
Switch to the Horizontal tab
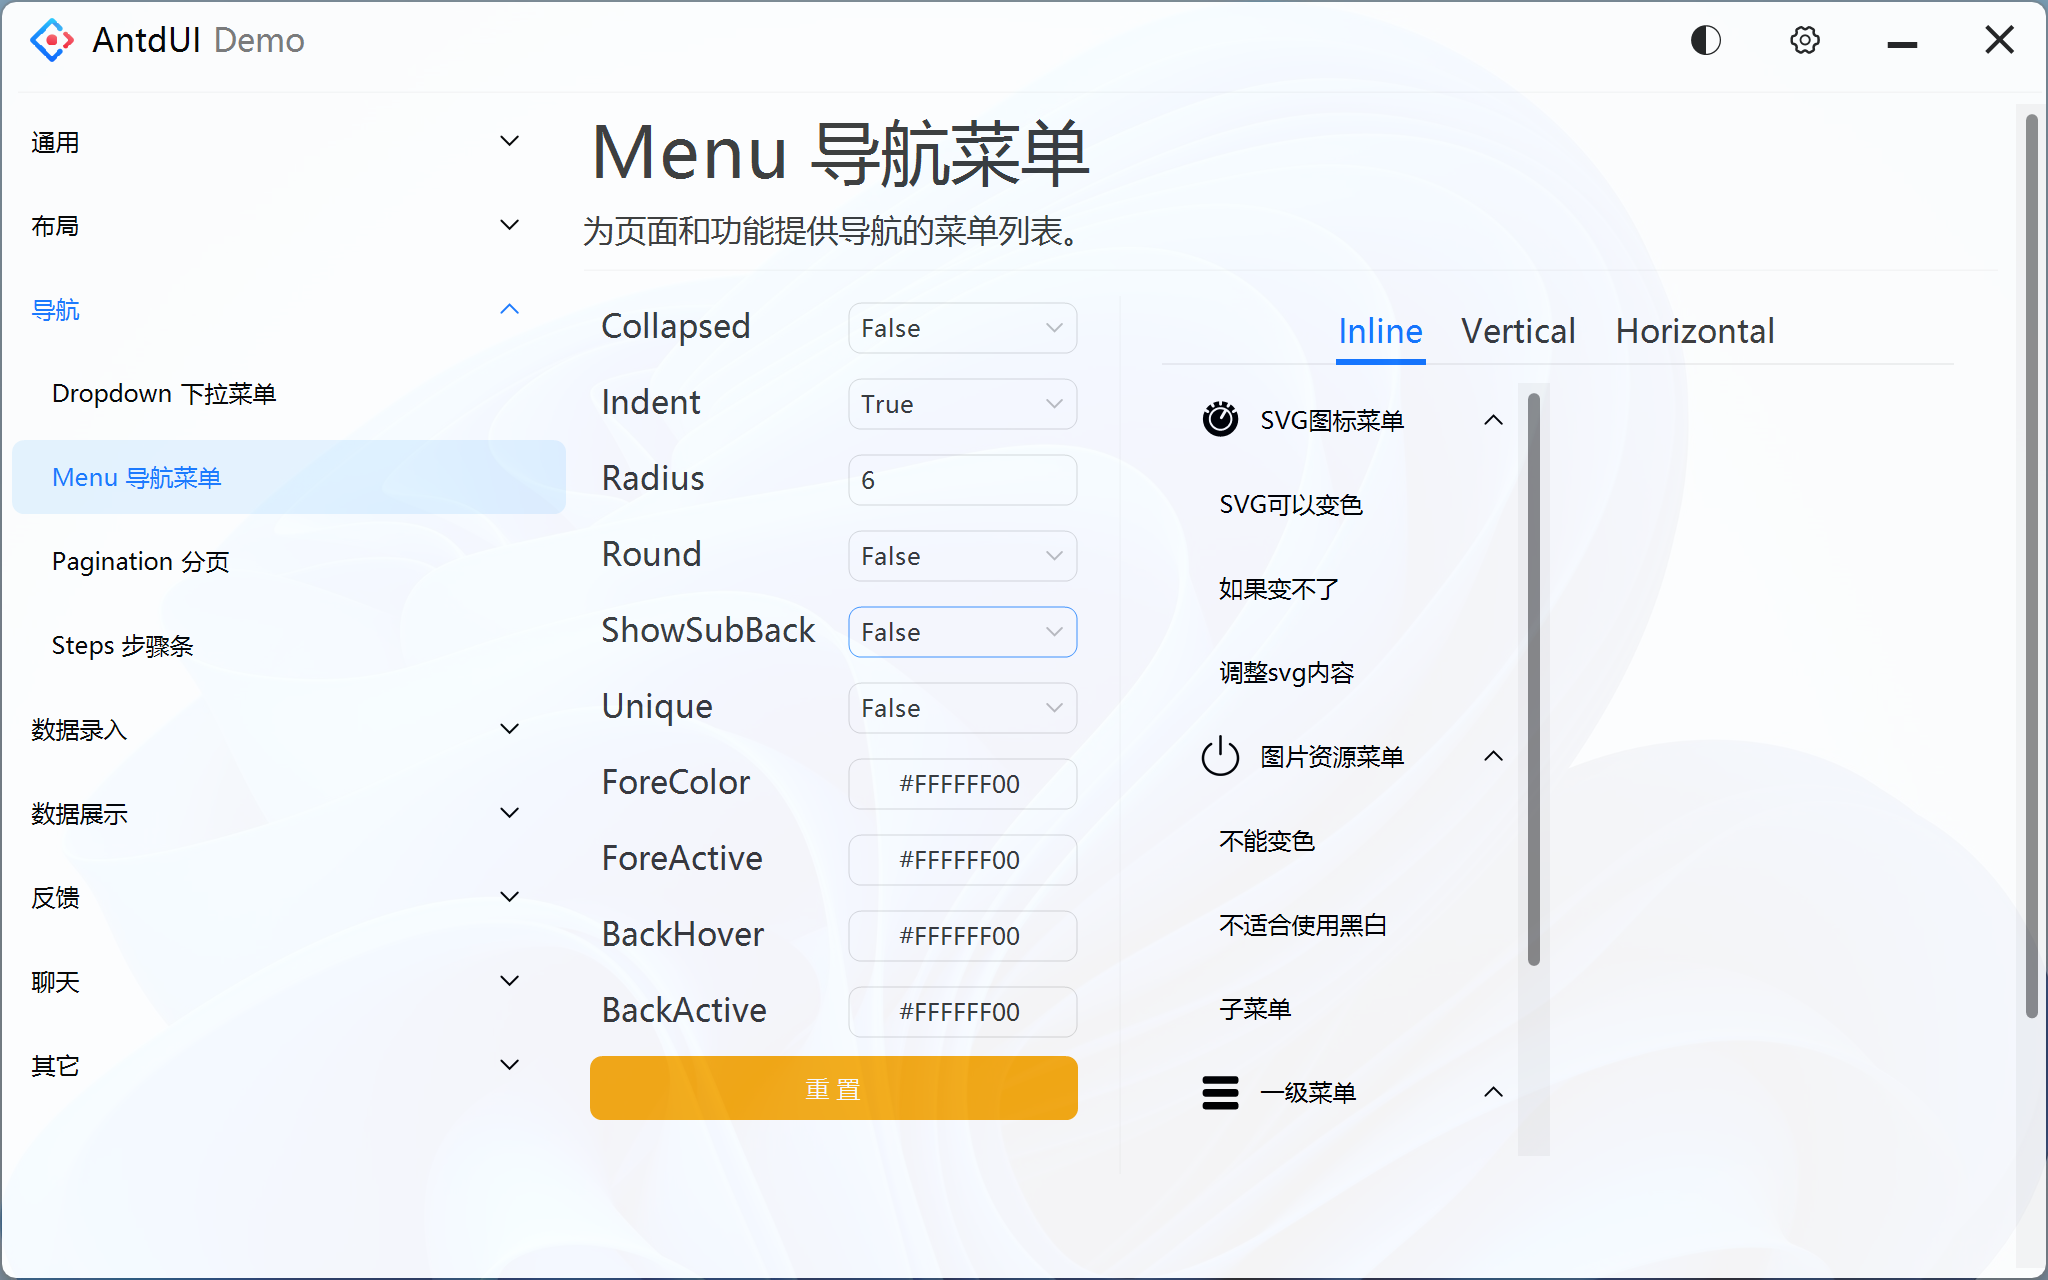(x=1694, y=331)
